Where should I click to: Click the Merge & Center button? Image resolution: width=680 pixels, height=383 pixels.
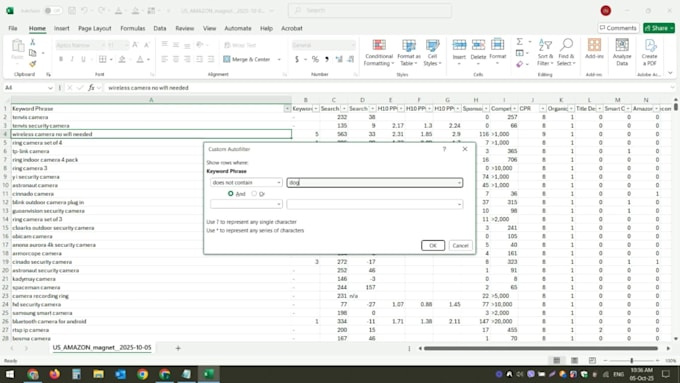[x=247, y=59]
